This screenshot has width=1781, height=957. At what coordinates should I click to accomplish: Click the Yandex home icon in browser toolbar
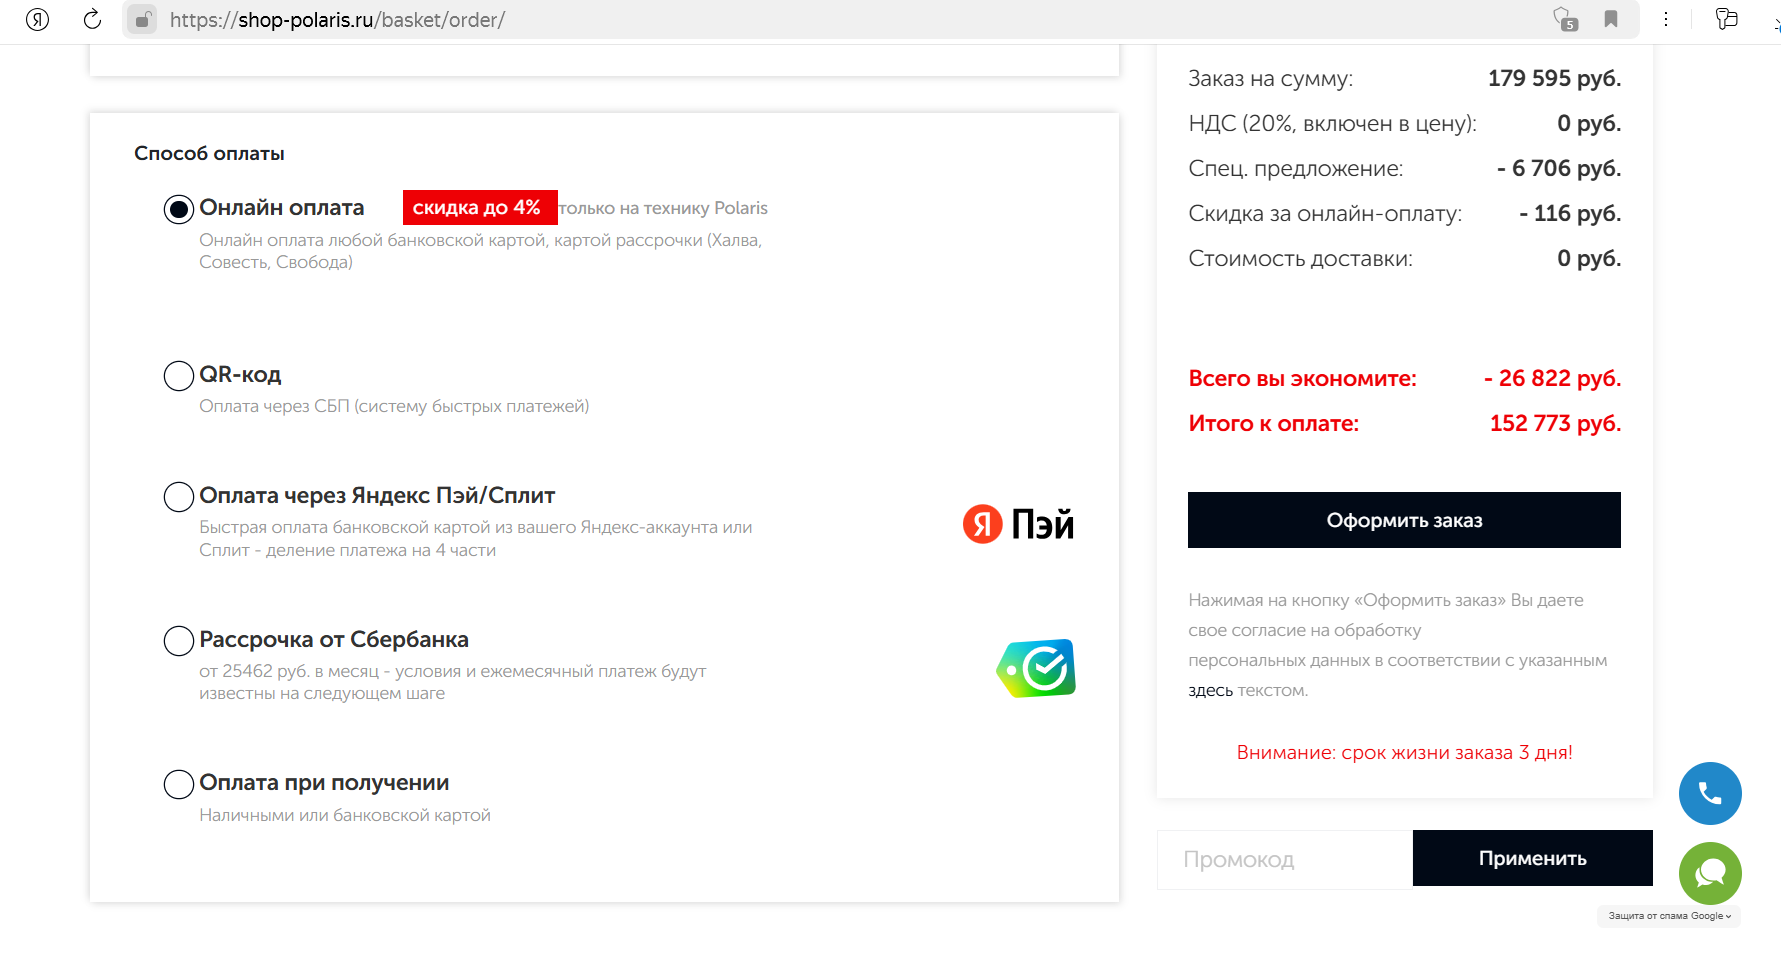pos(37,19)
